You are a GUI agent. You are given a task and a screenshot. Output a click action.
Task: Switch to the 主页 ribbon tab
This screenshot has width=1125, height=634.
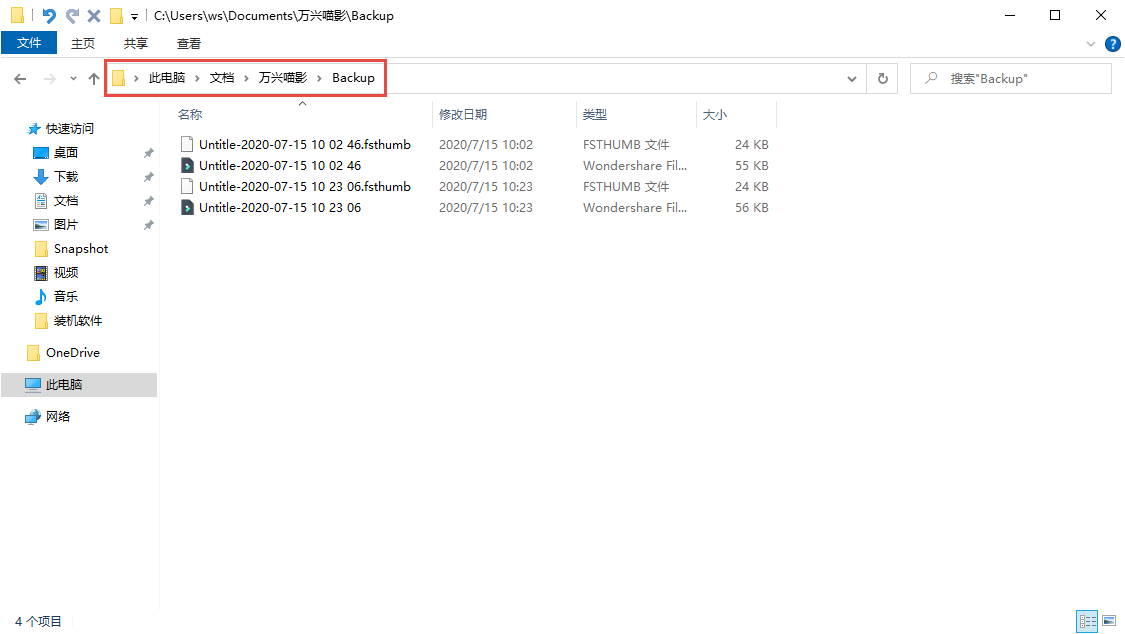click(x=83, y=44)
